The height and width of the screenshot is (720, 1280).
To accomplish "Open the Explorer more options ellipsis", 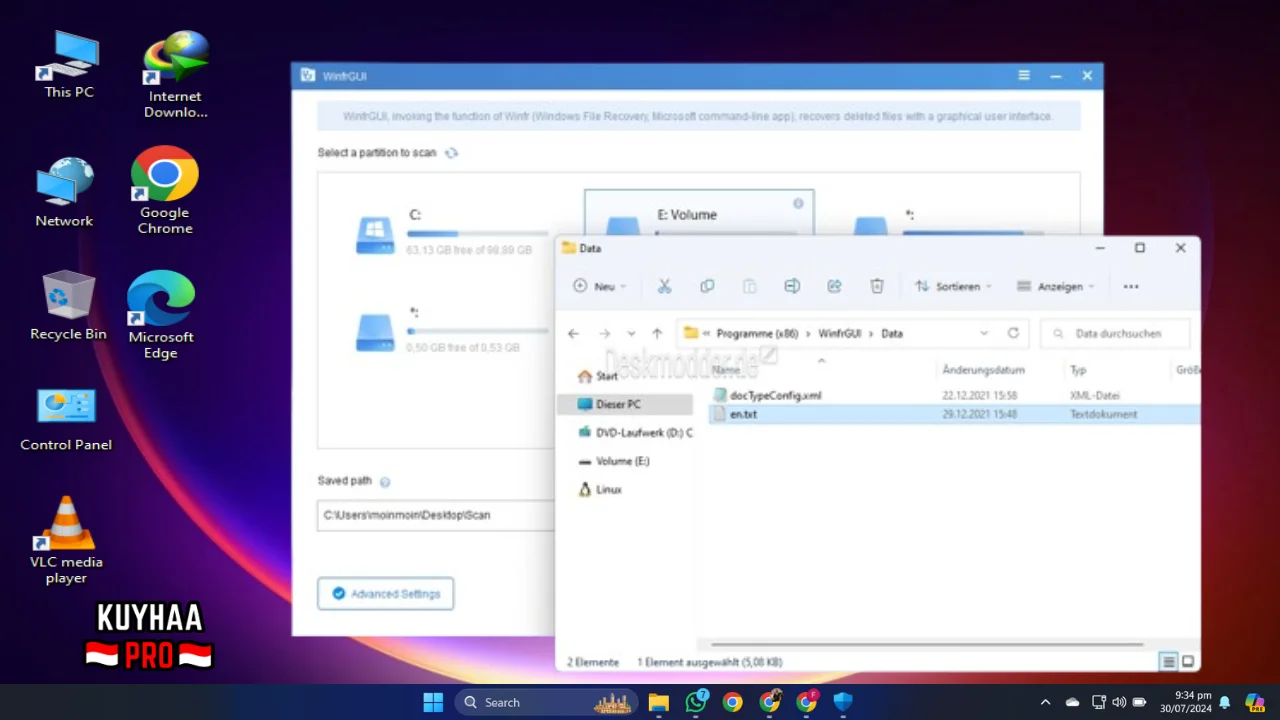I will pos(1131,286).
